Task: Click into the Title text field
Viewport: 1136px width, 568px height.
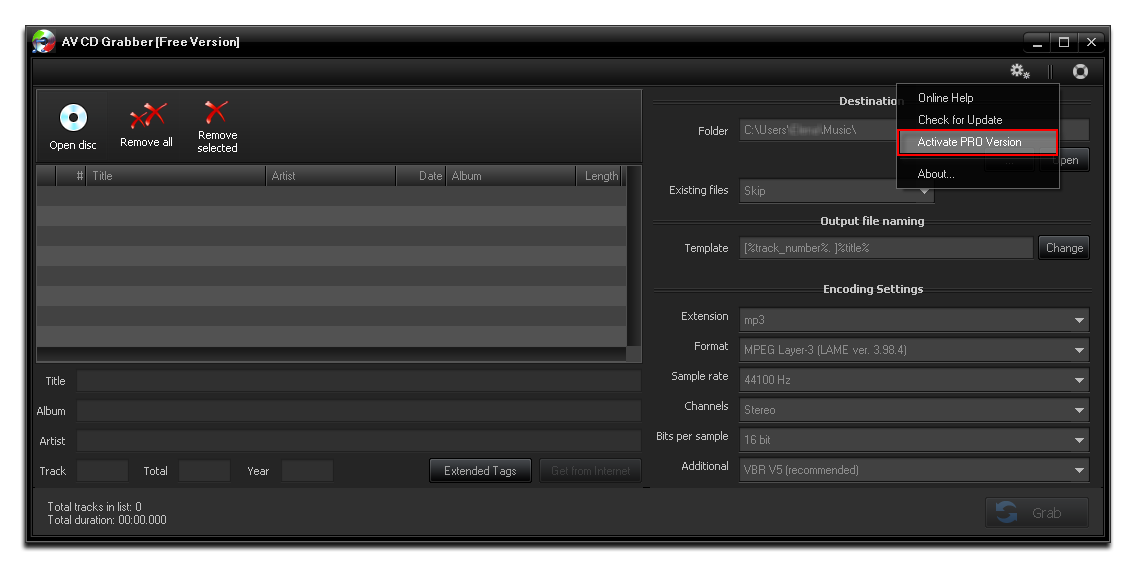Action: tap(358, 381)
